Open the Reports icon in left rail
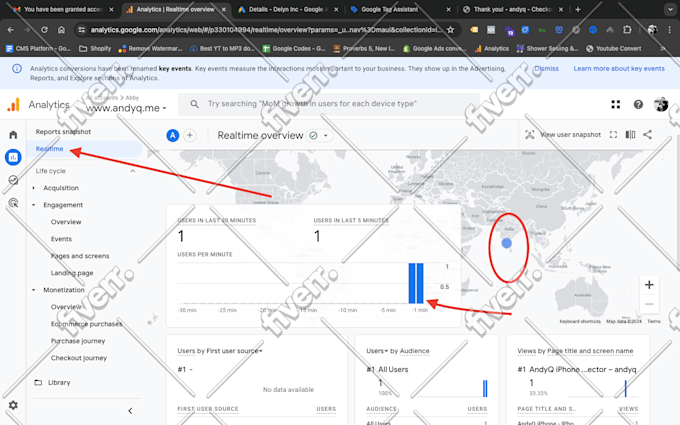The image size is (680, 425). tap(13, 157)
